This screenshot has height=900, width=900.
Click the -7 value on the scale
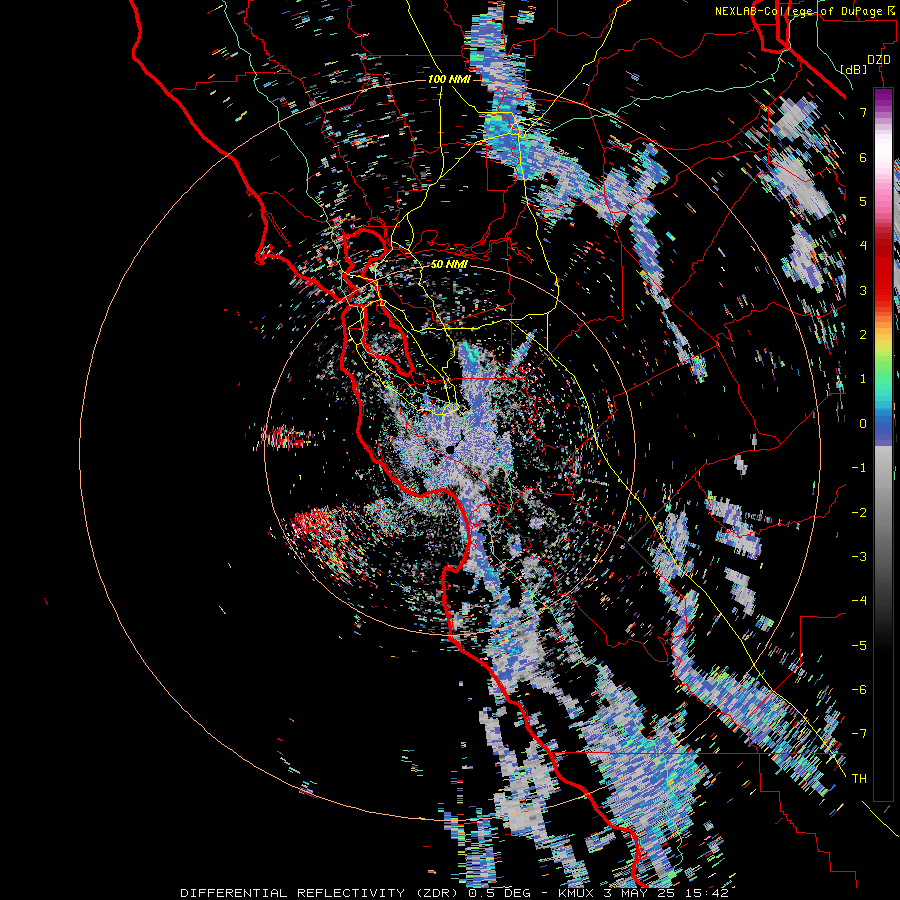[x=859, y=734]
